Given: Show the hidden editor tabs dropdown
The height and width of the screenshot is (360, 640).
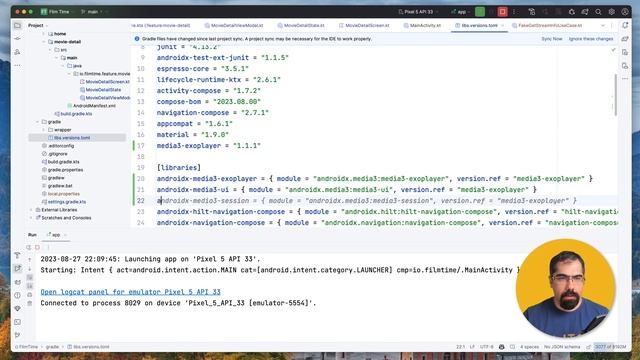Looking at the screenshot, I should tap(603, 25).
